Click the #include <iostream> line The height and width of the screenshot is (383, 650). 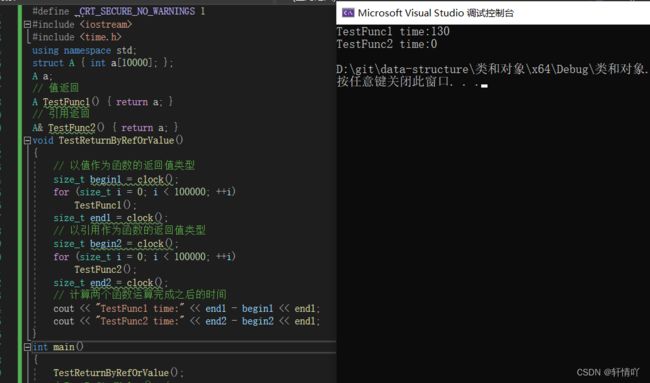click(x=82, y=24)
